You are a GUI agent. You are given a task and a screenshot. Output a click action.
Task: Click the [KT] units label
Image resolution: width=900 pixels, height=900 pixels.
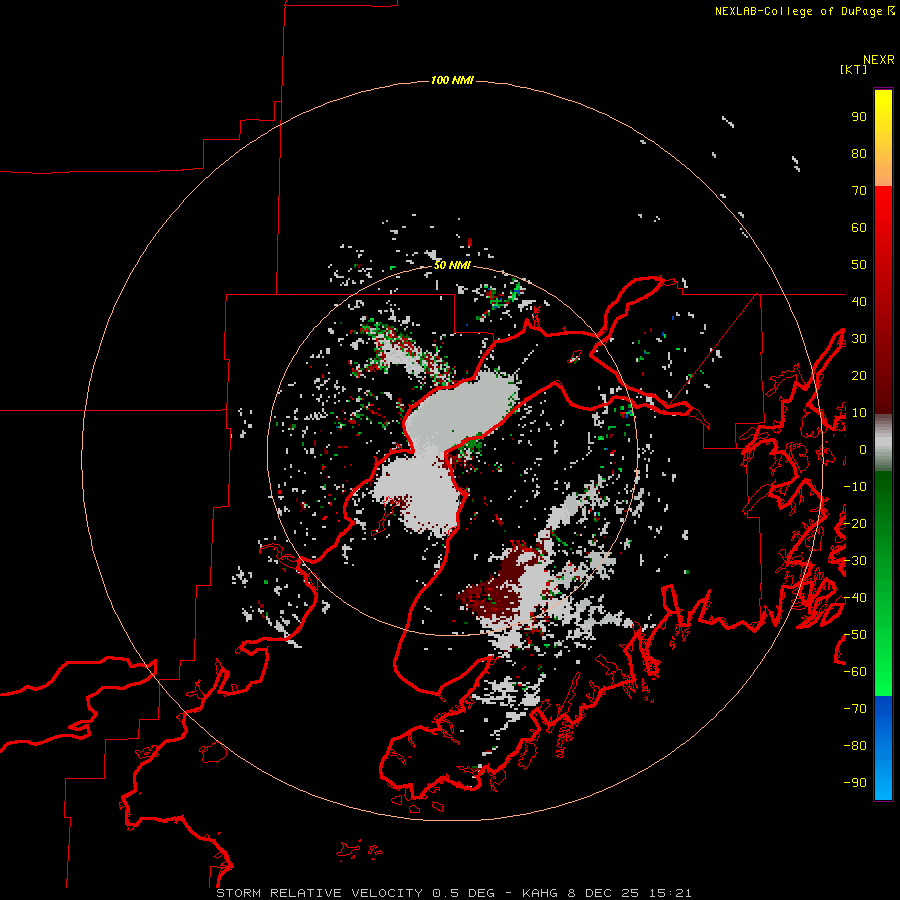point(854,69)
